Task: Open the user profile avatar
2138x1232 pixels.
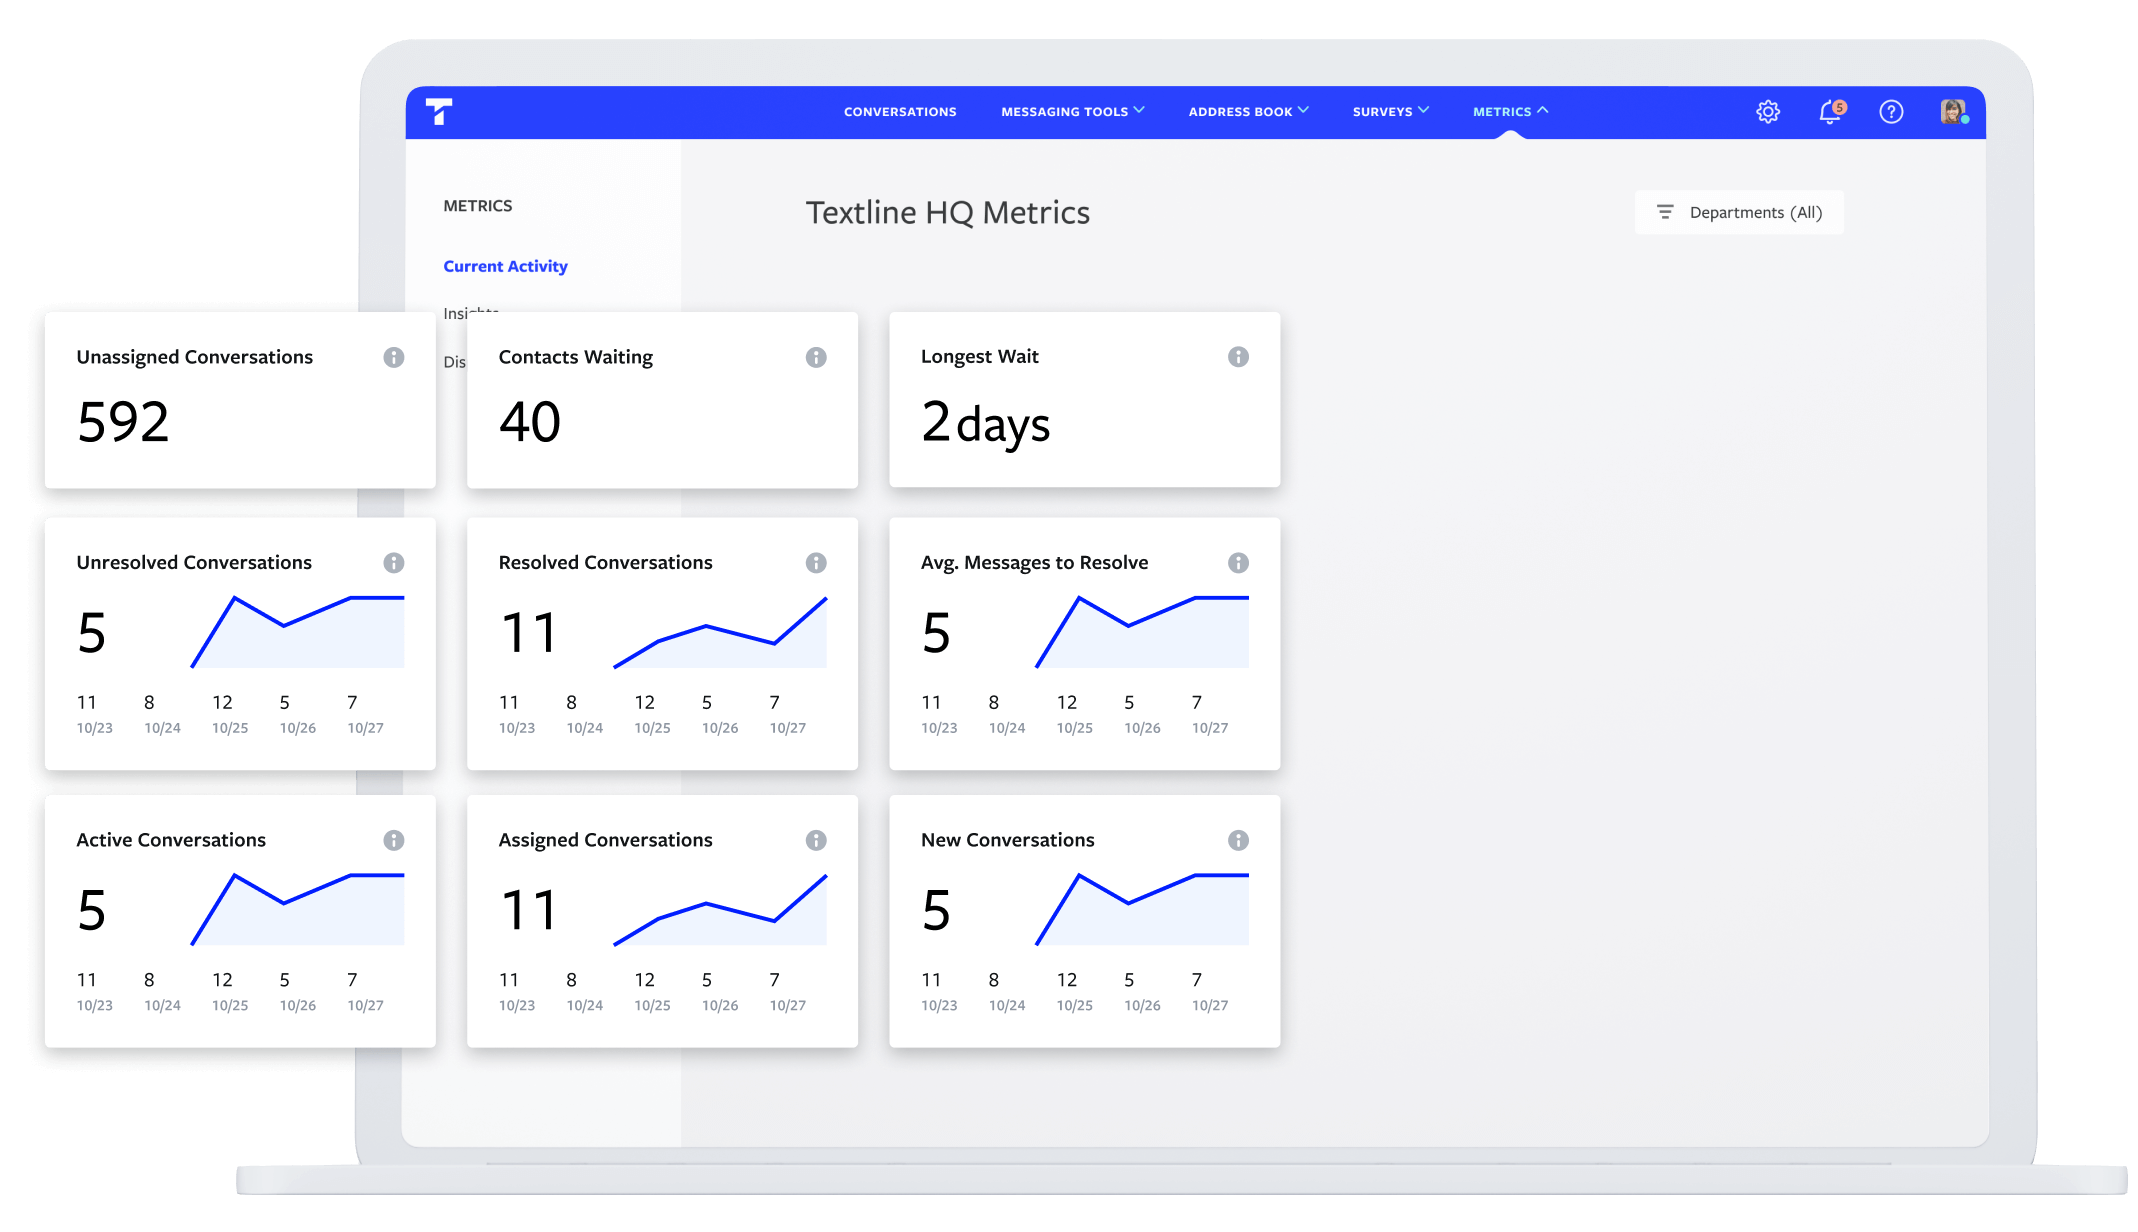Action: pyautogui.click(x=1953, y=111)
